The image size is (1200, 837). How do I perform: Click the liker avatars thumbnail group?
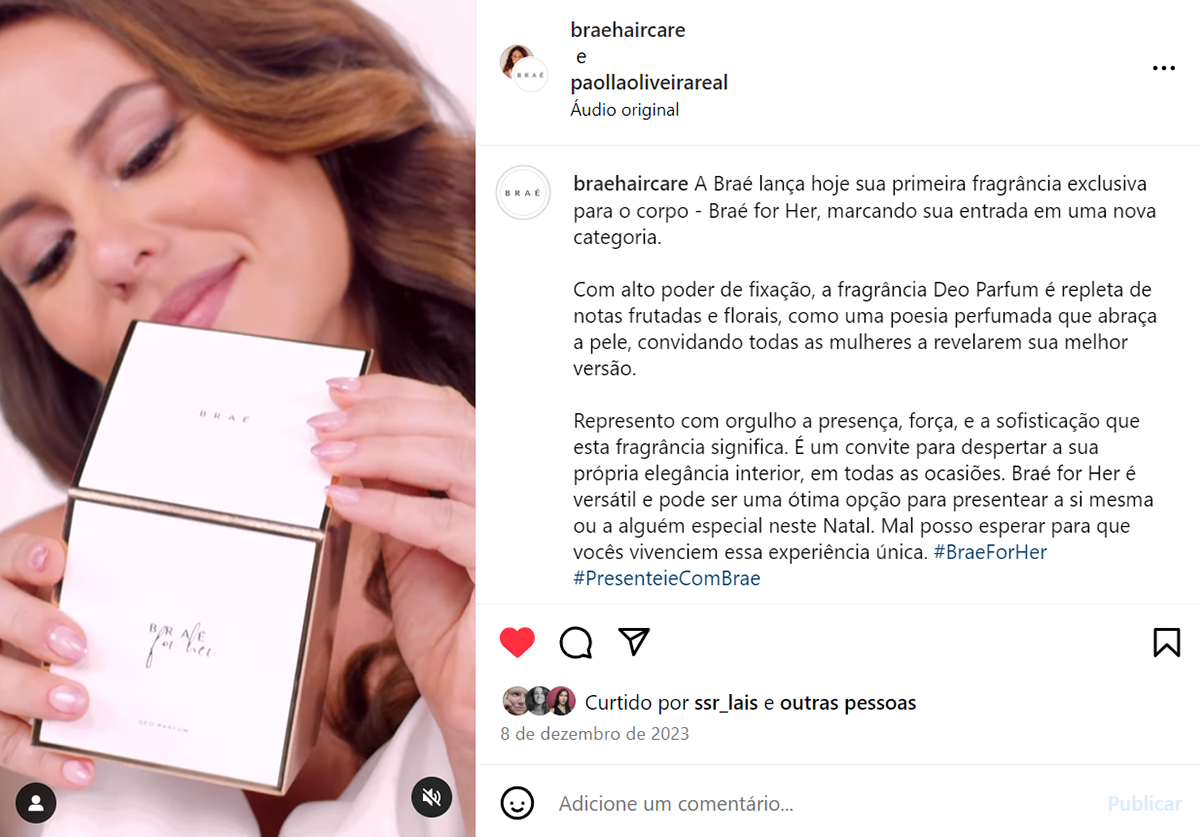tap(539, 702)
